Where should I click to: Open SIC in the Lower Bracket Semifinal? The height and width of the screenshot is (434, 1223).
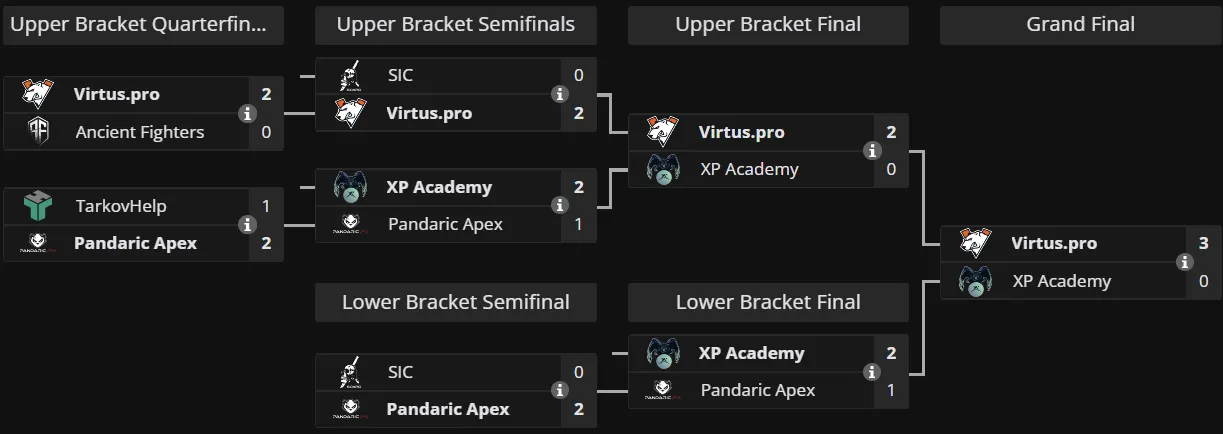[400, 372]
